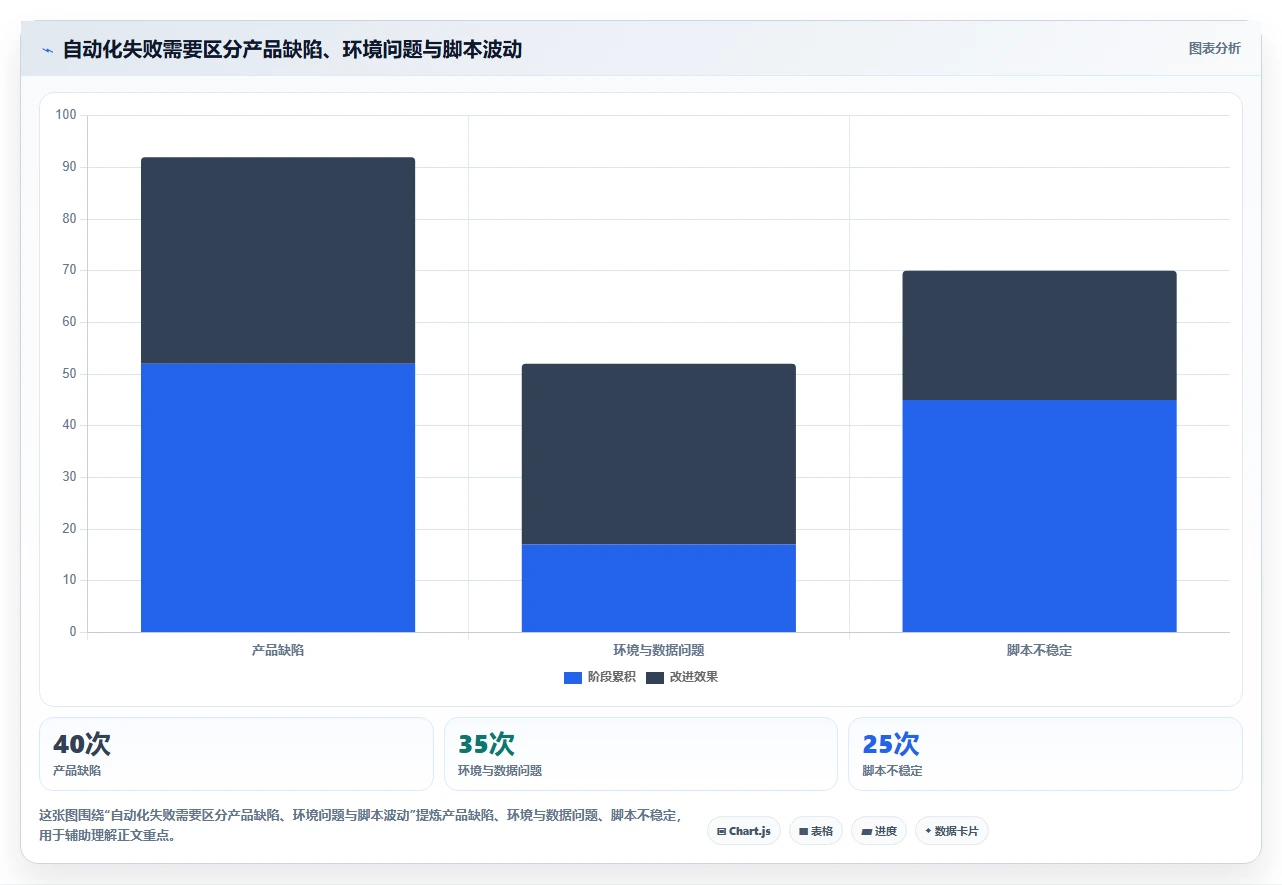Click the lightning icon beside the chart title
The width and height of the screenshot is (1282, 885).
tap(47, 50)
